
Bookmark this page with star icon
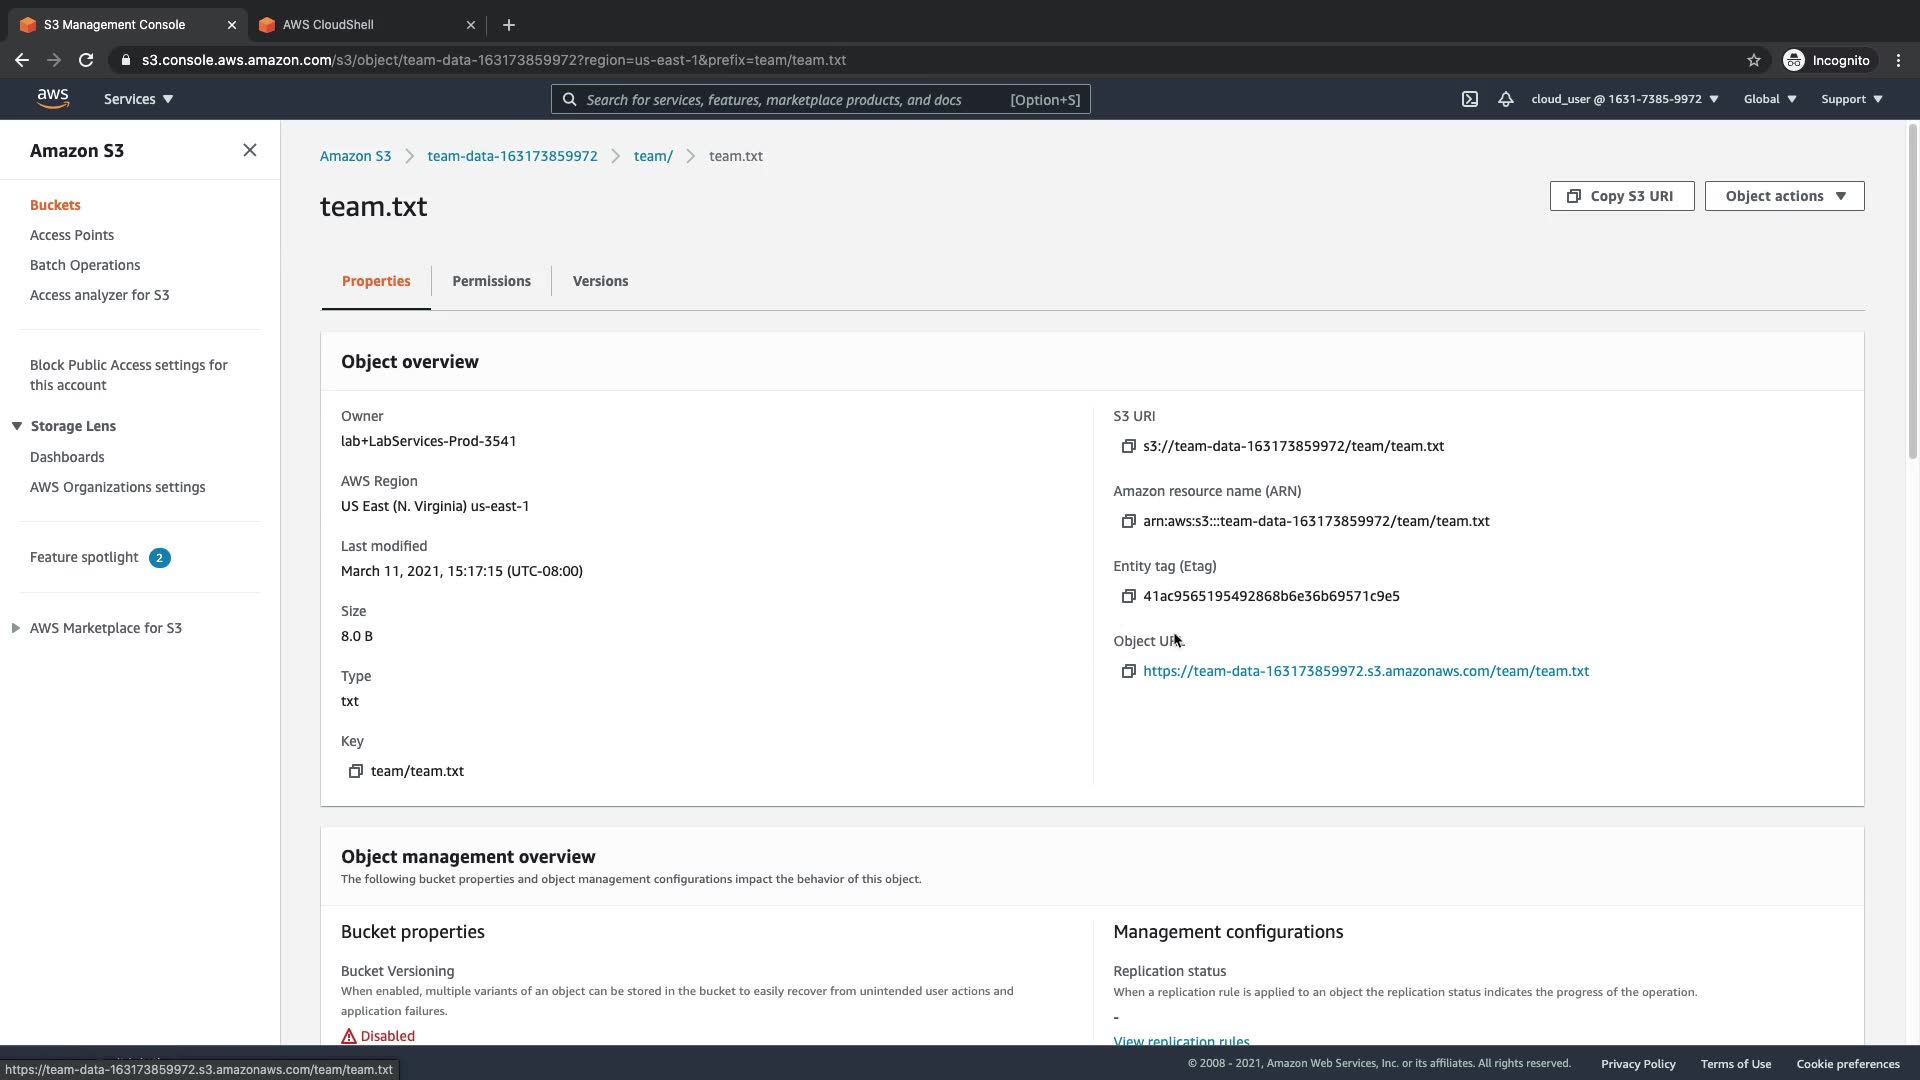[x=1753, y=60]
